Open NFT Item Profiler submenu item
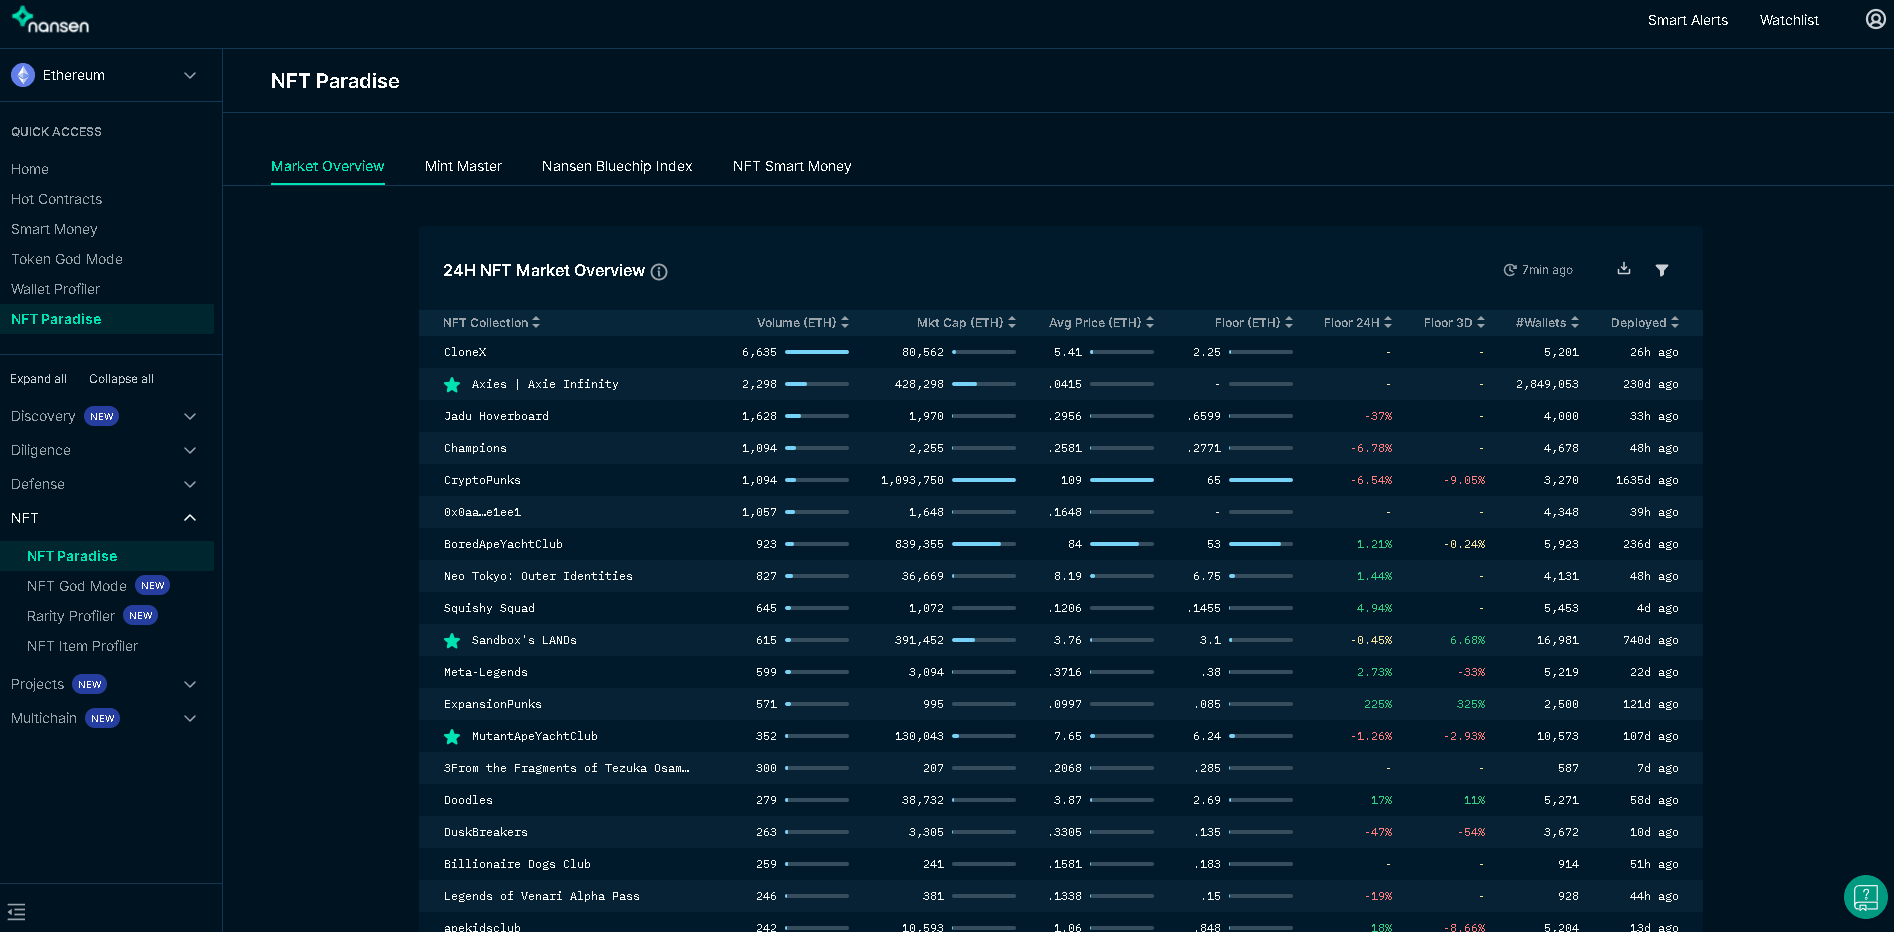 (x=82, y=646)
